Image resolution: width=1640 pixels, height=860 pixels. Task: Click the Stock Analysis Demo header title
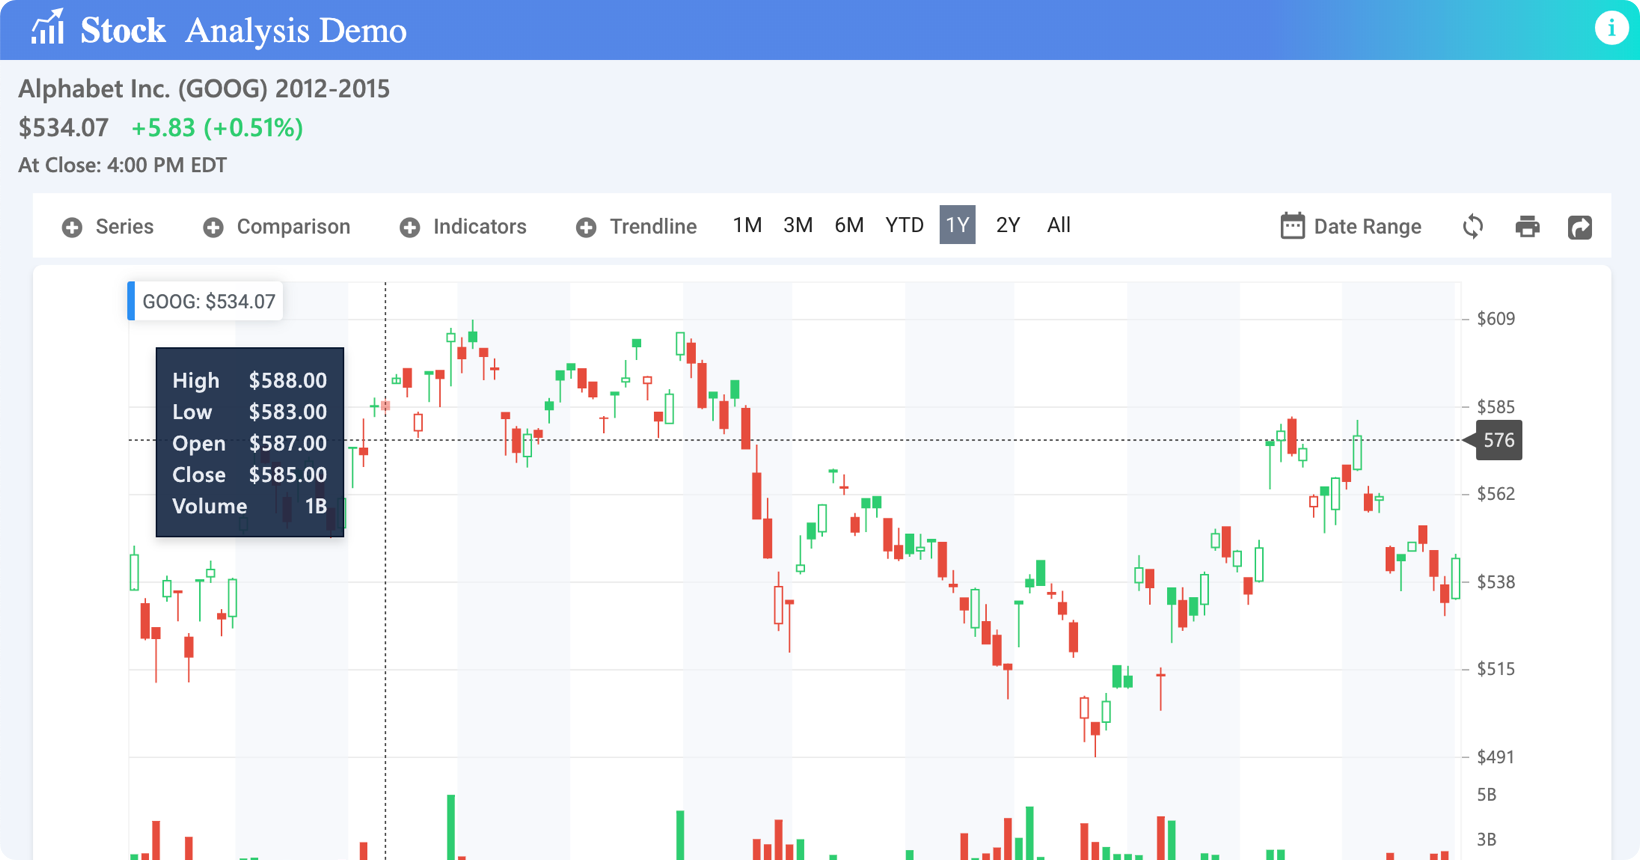coord(244,31)
